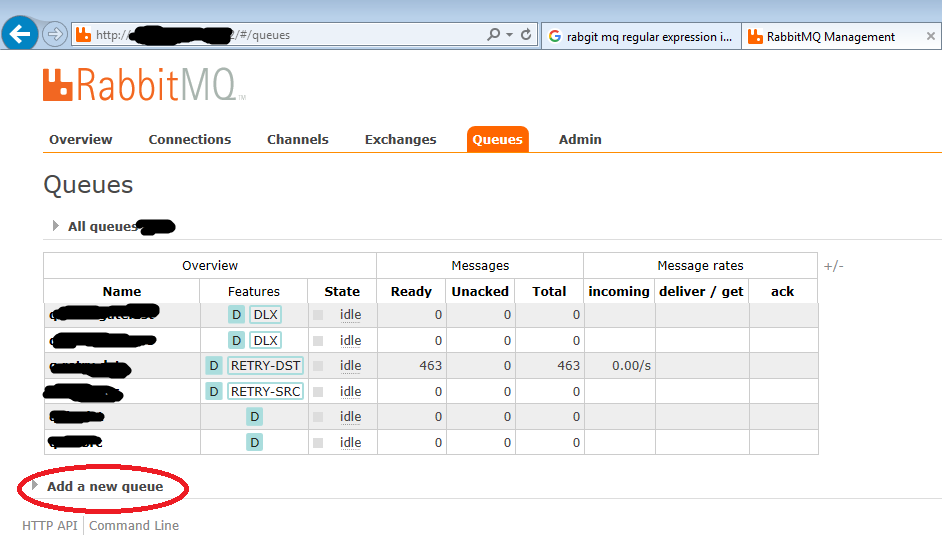Click the D badge in second queue row
Image resolution: width=942 pixels, height=535 pixels.
click(236, 340)
